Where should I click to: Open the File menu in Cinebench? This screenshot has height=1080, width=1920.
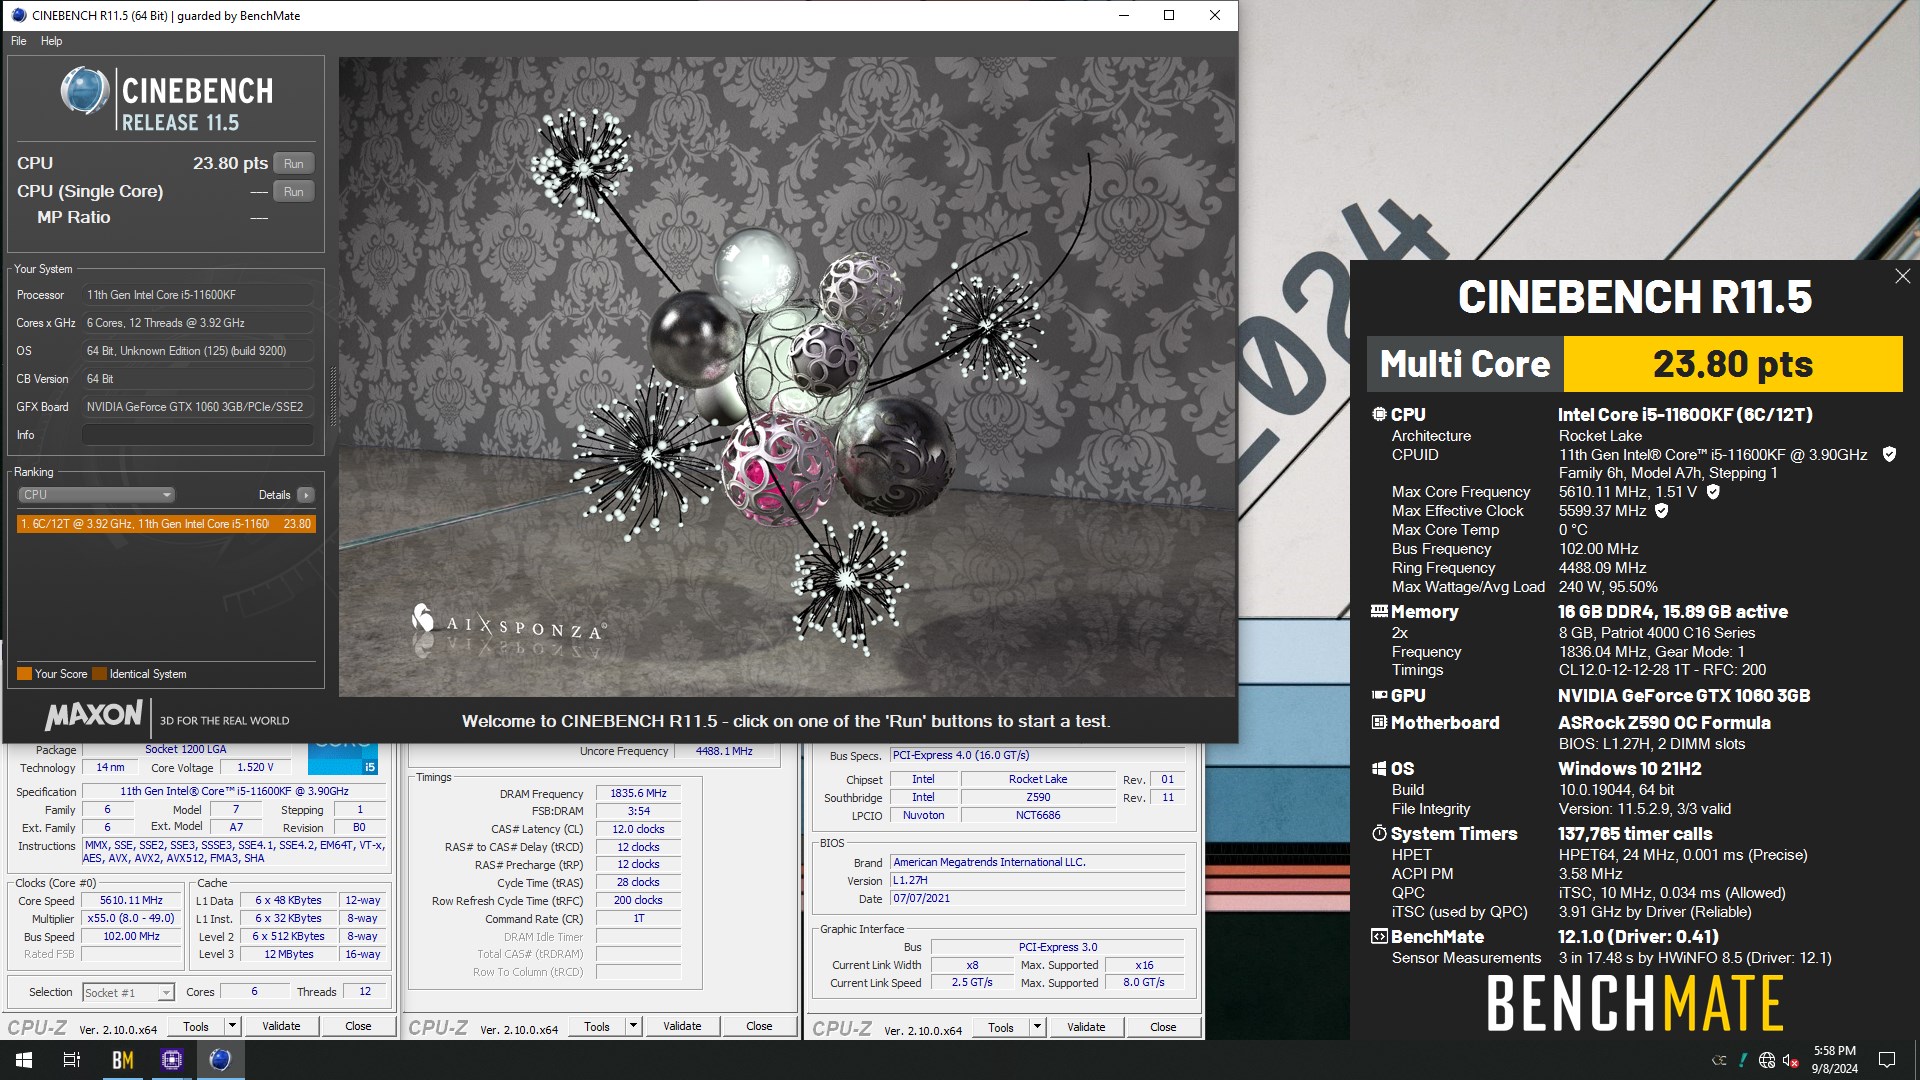point(18,41)
